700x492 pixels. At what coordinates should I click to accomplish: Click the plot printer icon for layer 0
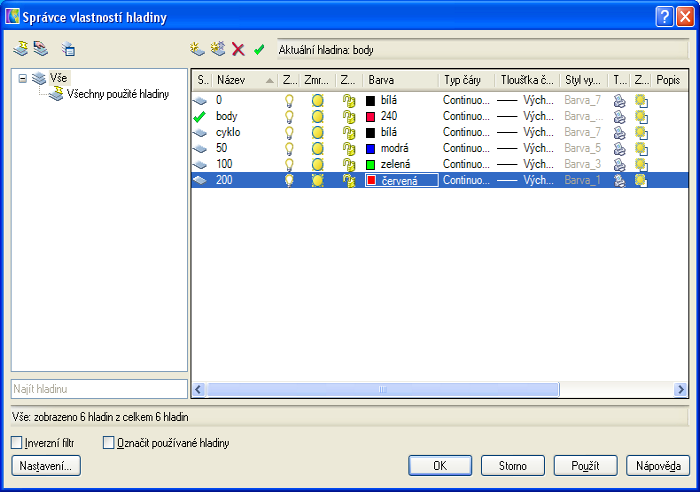619,101
